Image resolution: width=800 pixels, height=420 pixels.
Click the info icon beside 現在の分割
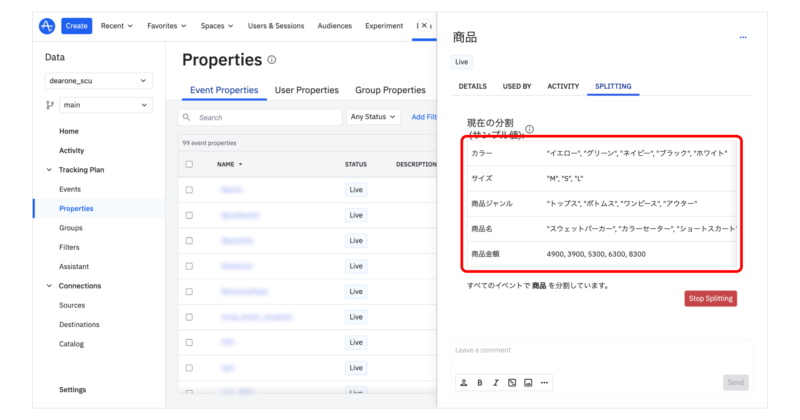point(529,128)
